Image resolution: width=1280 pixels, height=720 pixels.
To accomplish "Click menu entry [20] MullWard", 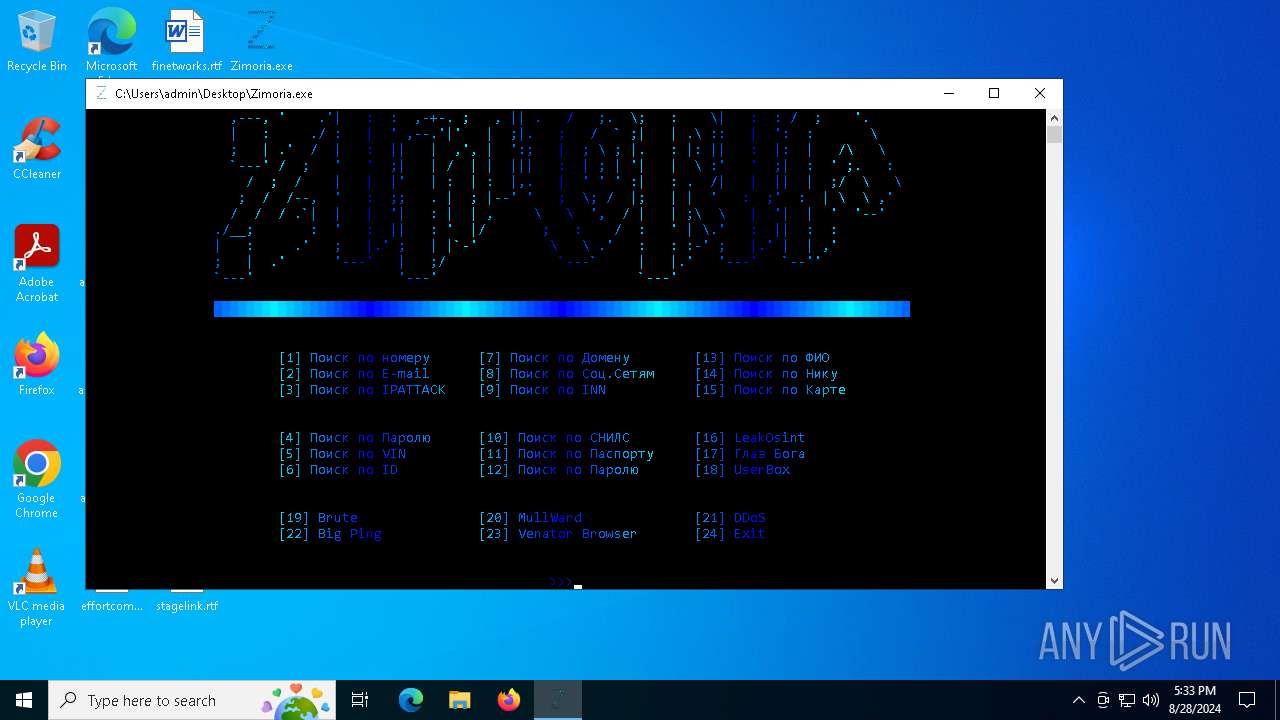I will point(530,517).
